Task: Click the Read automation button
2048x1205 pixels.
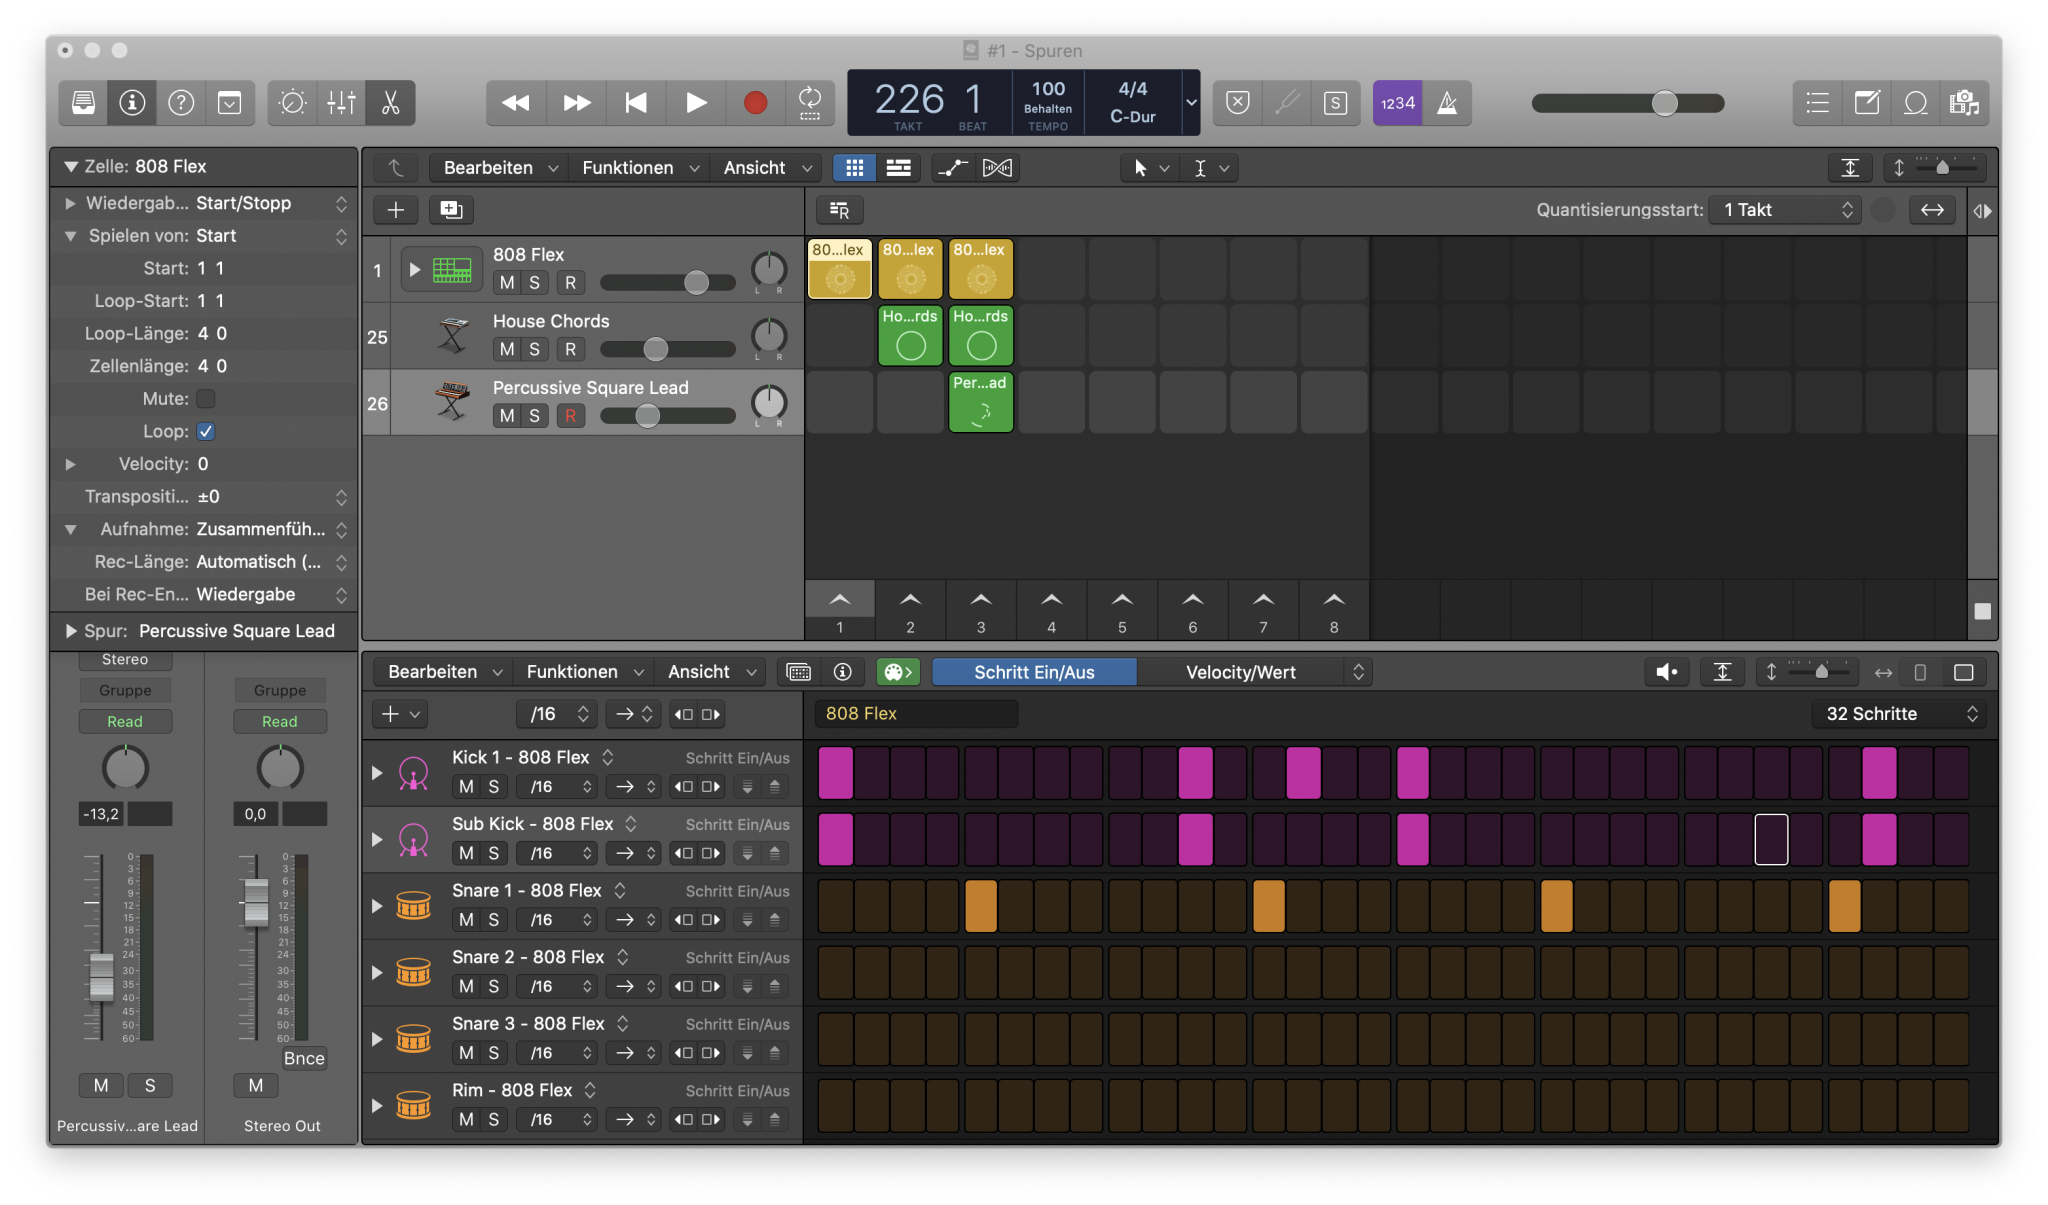Action: pyautogui.click(x=125, y=721)
